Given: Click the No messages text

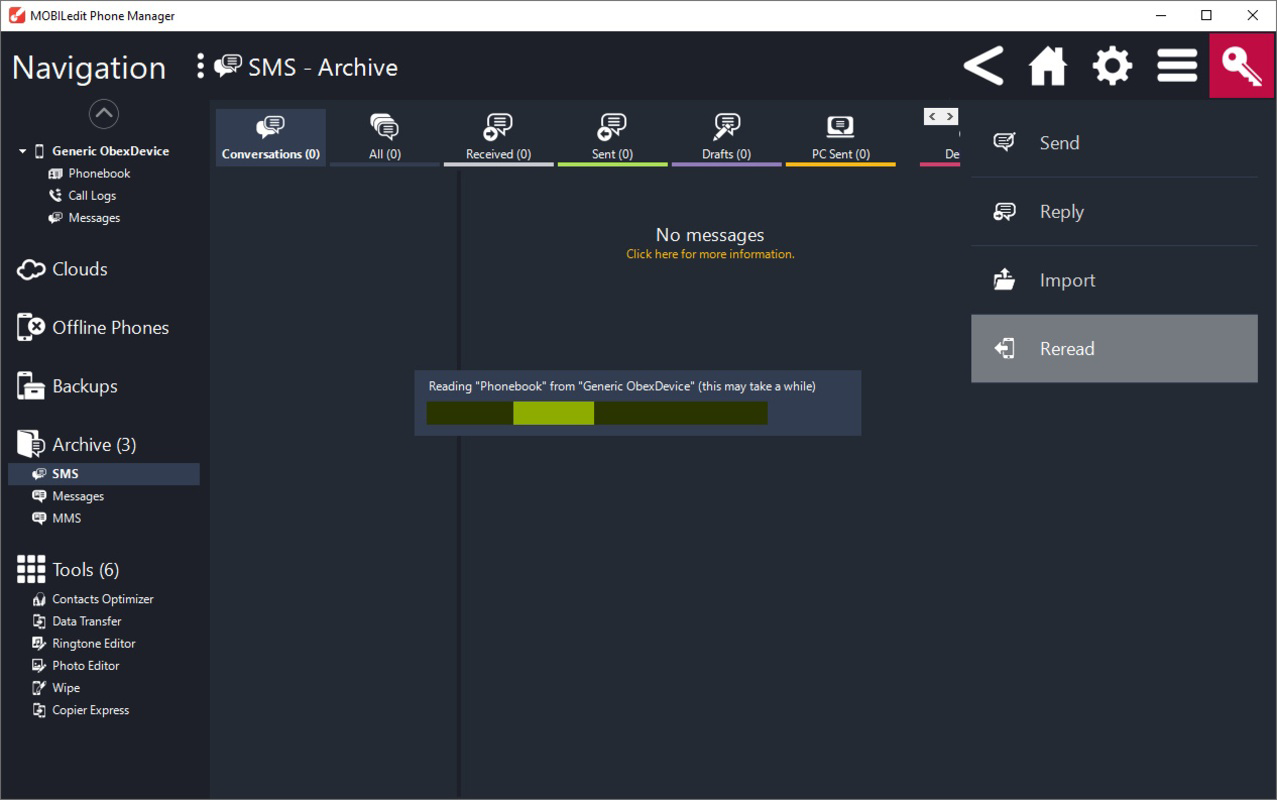Looking at the screenshot, I should [x=710, y=235].
